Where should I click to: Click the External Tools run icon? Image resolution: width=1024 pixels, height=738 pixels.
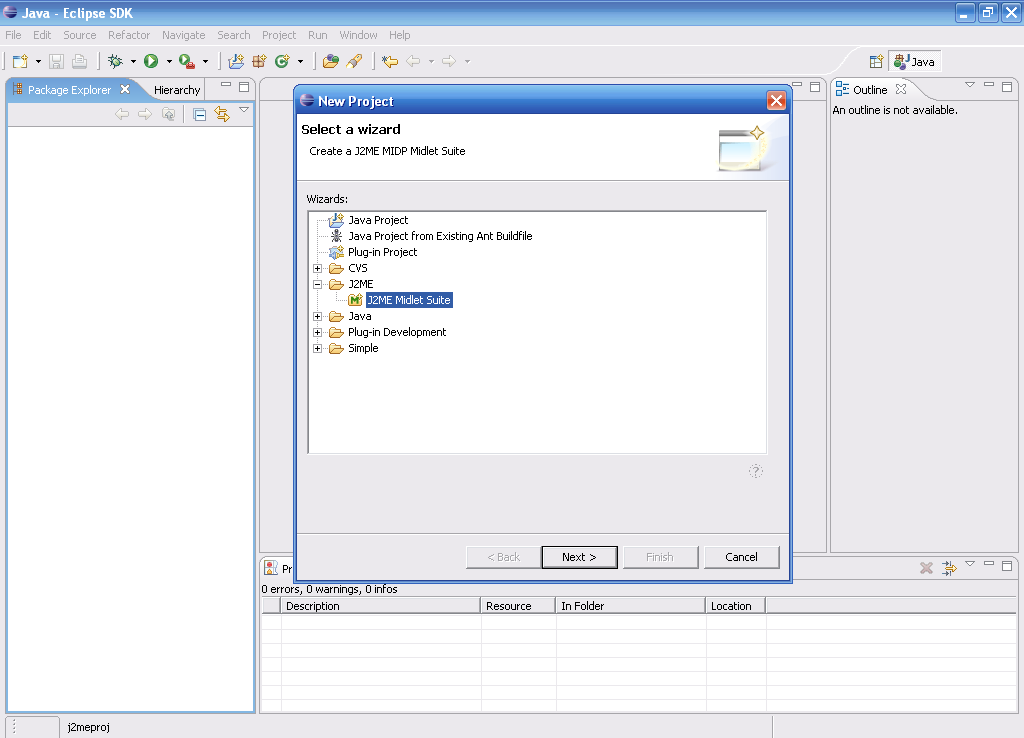[x=187, y=61]
